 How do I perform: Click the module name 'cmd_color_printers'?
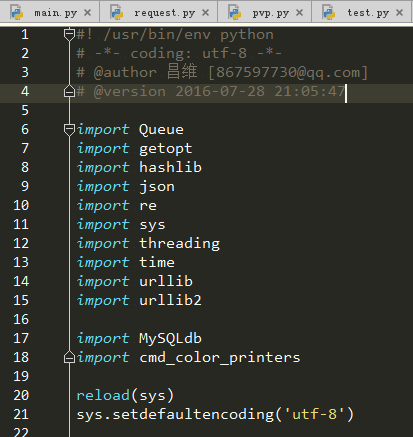[220, 358]
